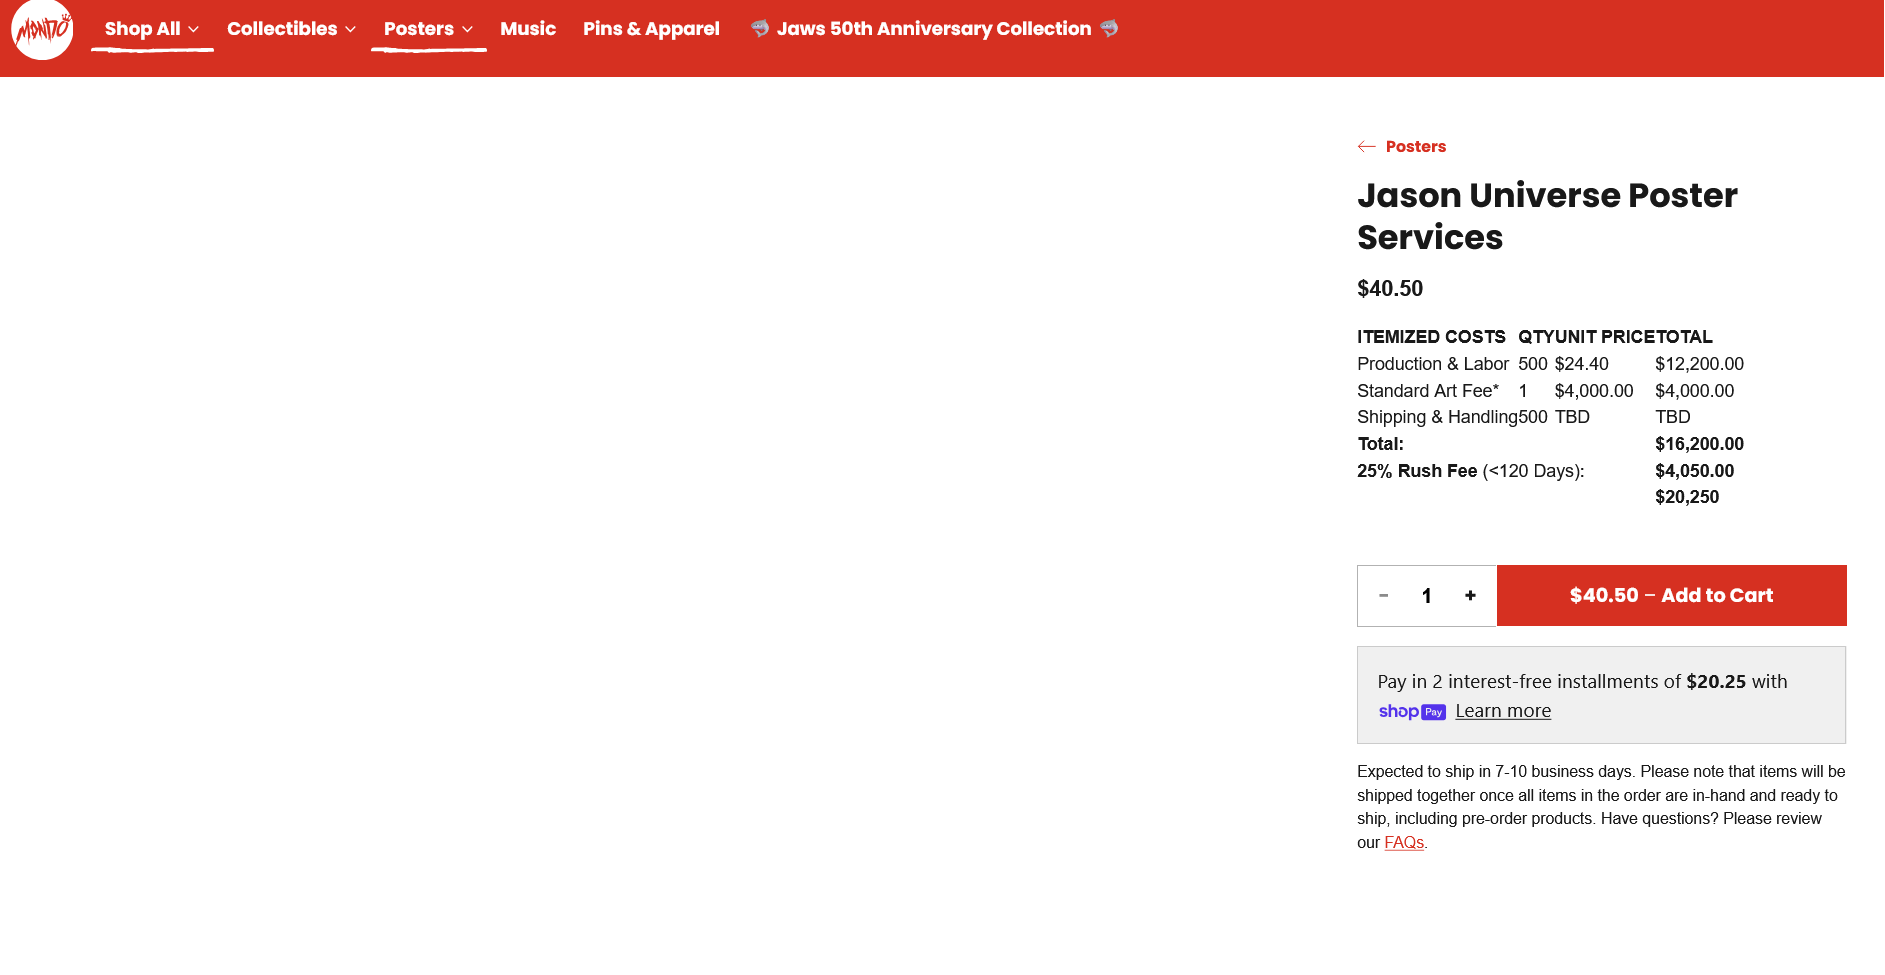Open the FAQs link

click(1404, 843)
